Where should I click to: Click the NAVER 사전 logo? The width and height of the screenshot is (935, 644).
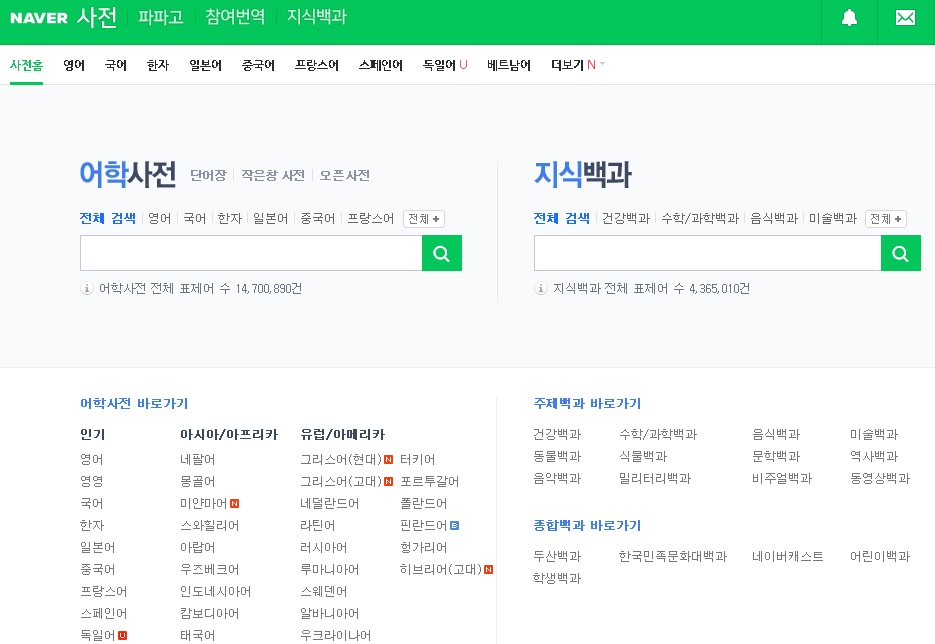[62, 17]
